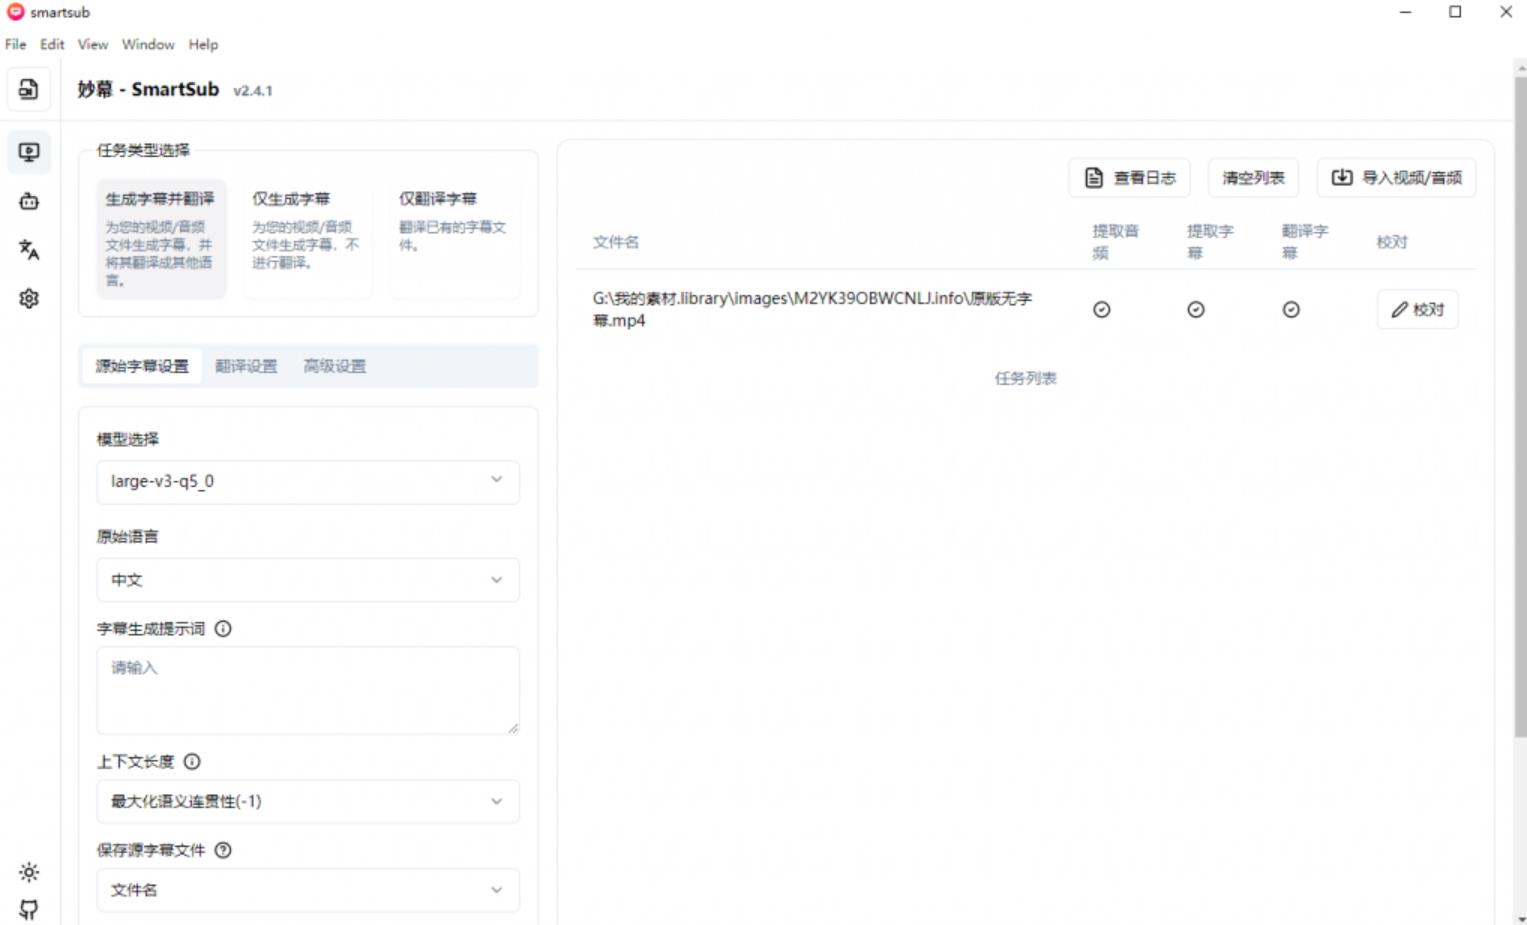Open the 保存源字幕文件 dropdown showing 文件名

[308, 890]
